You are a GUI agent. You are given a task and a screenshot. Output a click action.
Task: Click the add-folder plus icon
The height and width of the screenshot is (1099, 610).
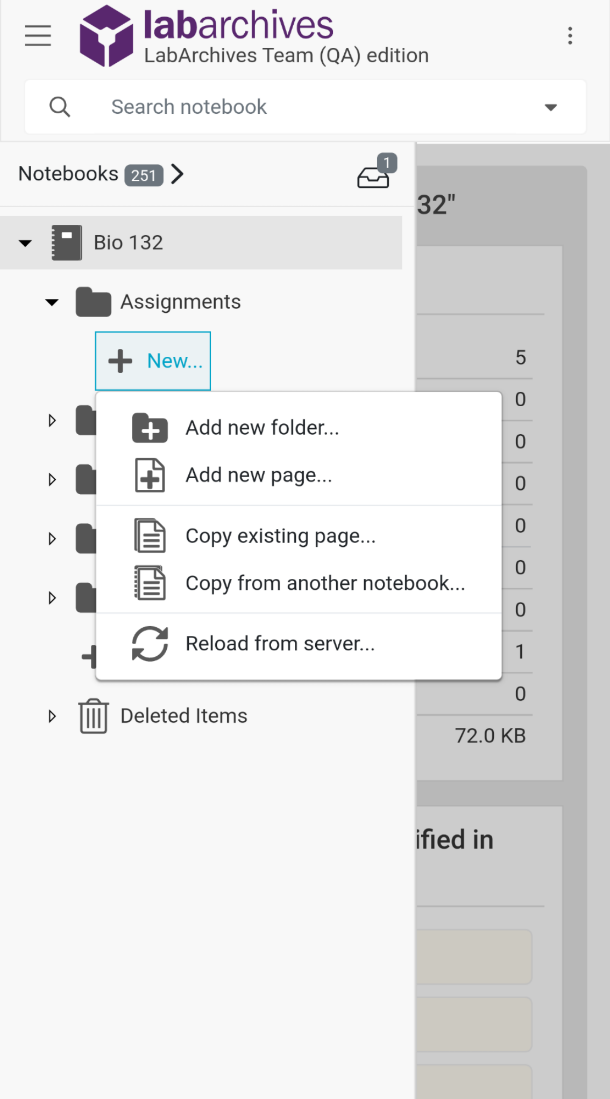coord(150,428)
